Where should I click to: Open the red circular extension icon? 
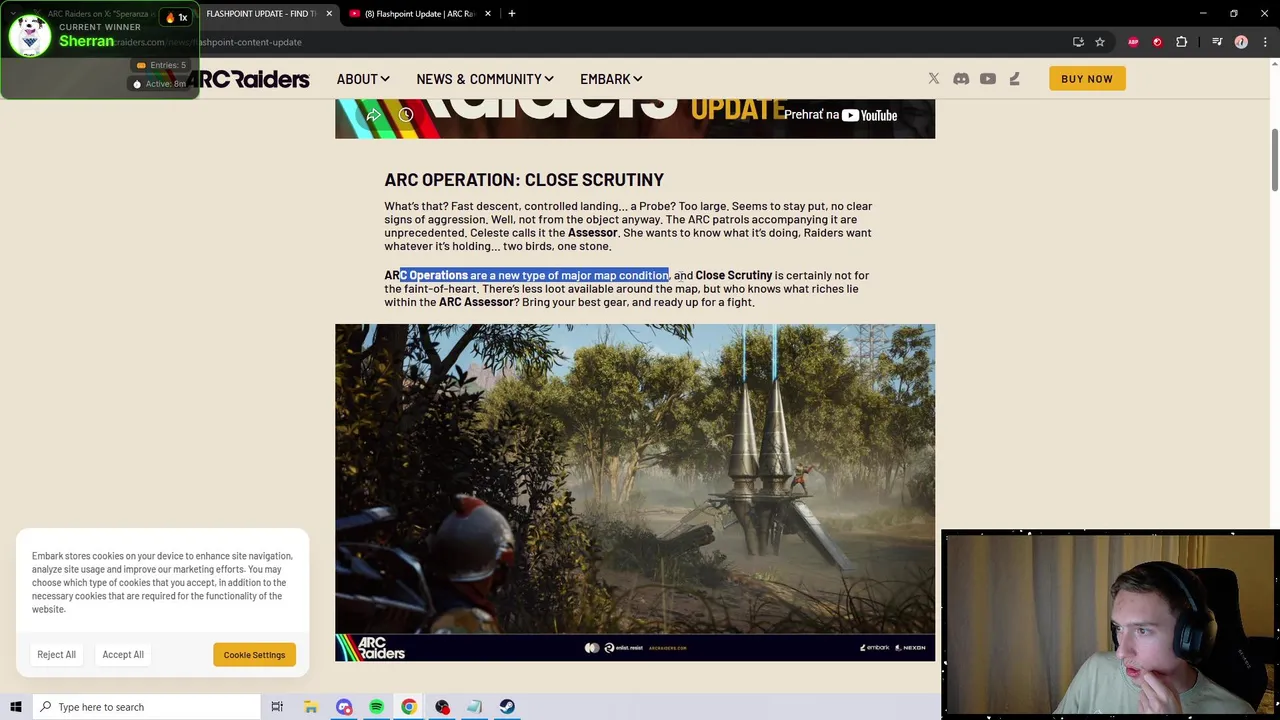1157,42
